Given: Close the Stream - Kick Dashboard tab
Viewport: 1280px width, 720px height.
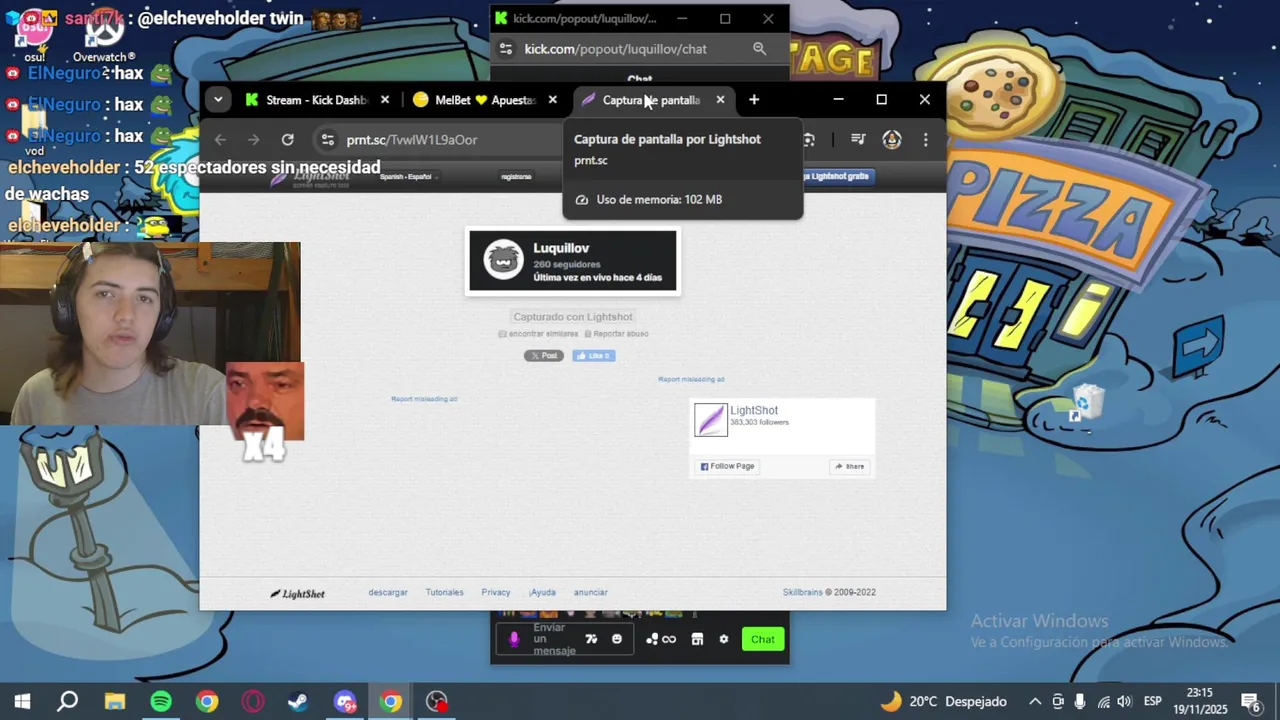Looking at the screenshot, I should pyautogui.click(x=385, y=100).
